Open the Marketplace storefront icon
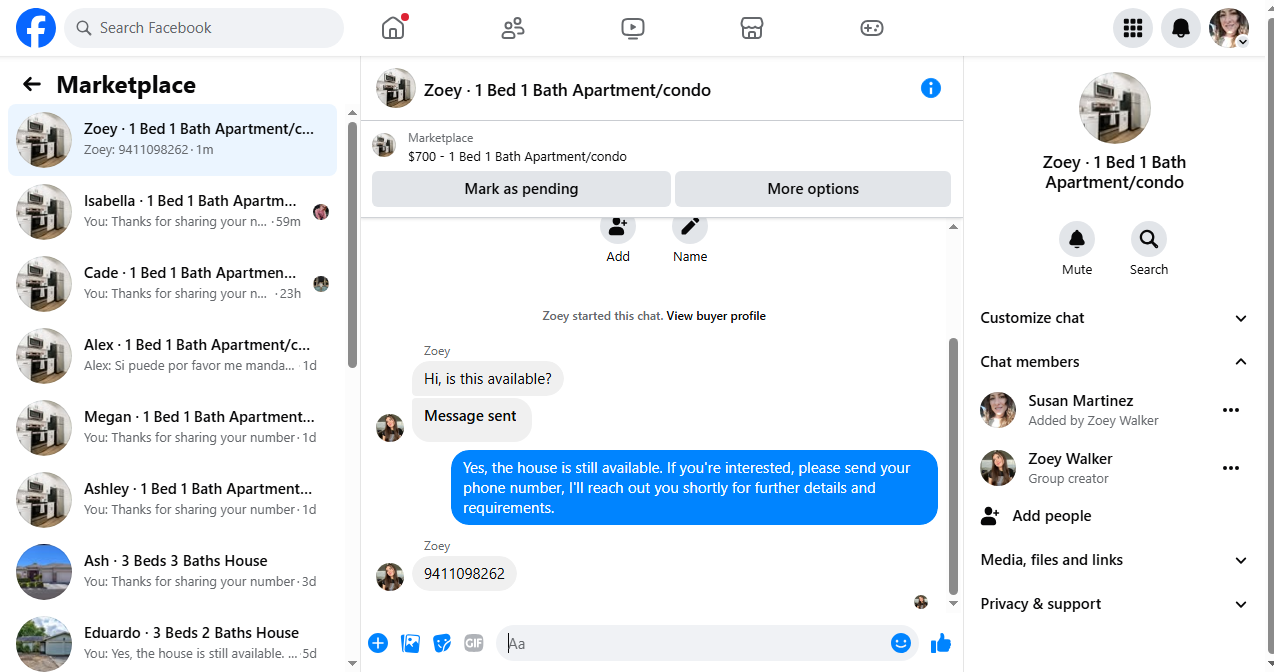The image size is (1274, 672). (752, 28)
